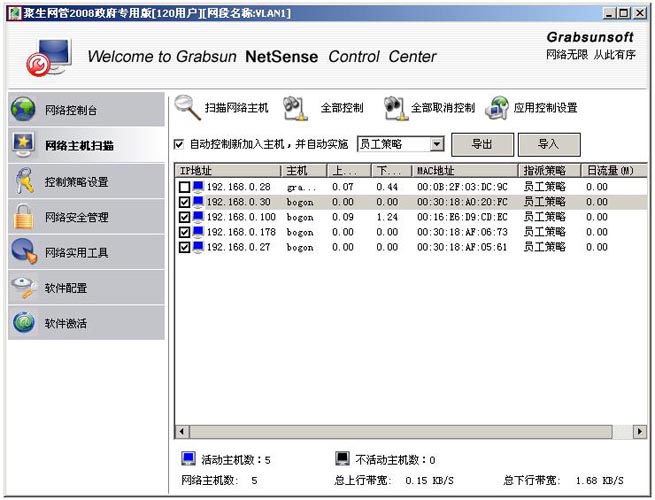655x500 pixels.
Task: Sort by the 日流量(M) column header
Action: pos(614,170)
